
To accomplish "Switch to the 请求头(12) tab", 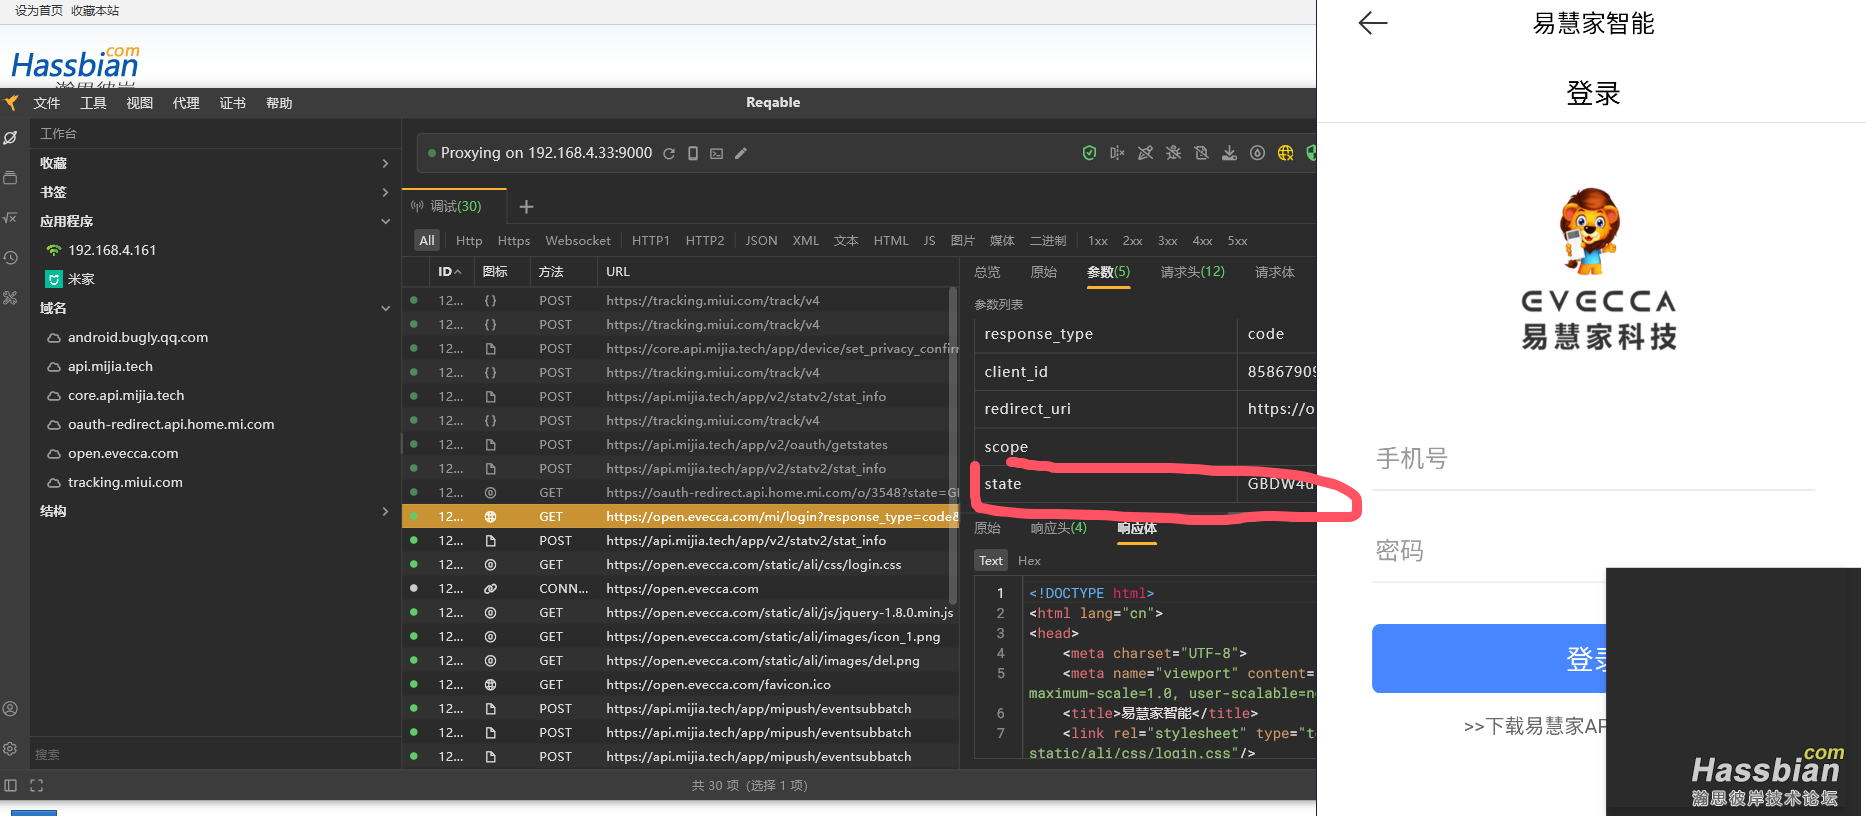I will point(1192,272).
